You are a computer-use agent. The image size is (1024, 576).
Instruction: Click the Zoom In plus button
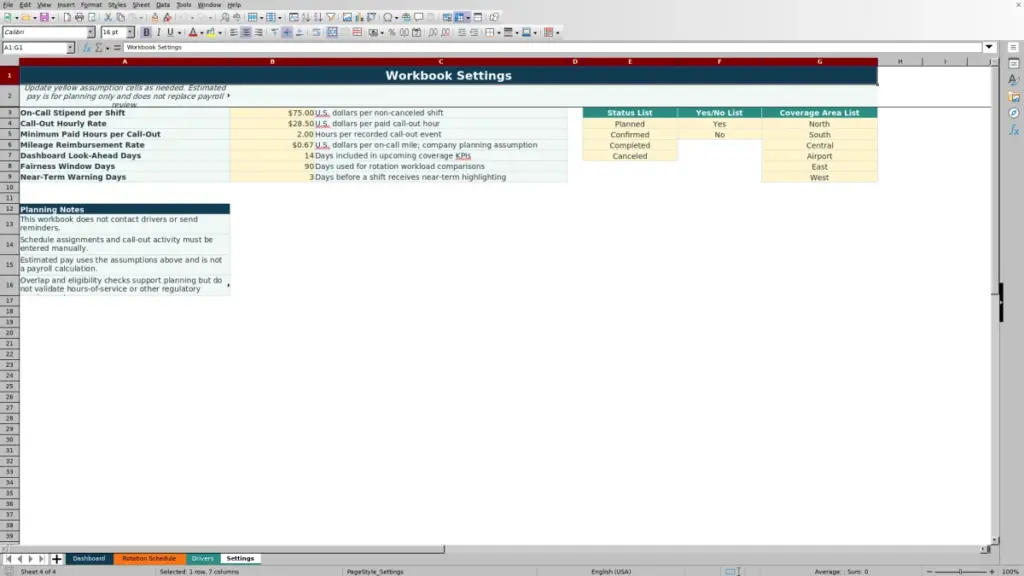click(x=991, y=571)
